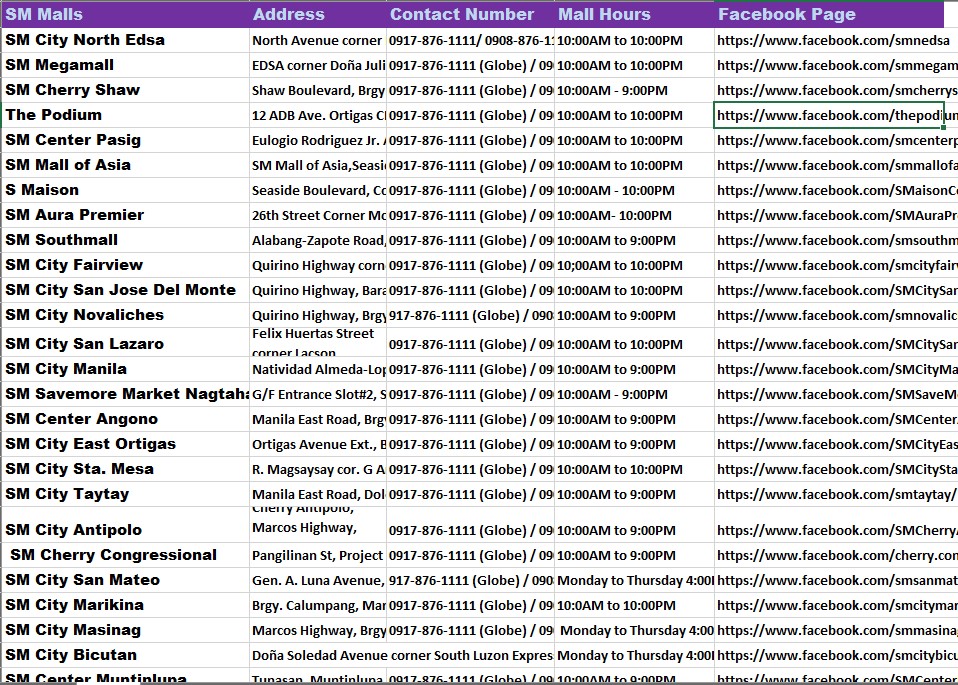Select the SM Aura Premier cell

click(125, 216)
